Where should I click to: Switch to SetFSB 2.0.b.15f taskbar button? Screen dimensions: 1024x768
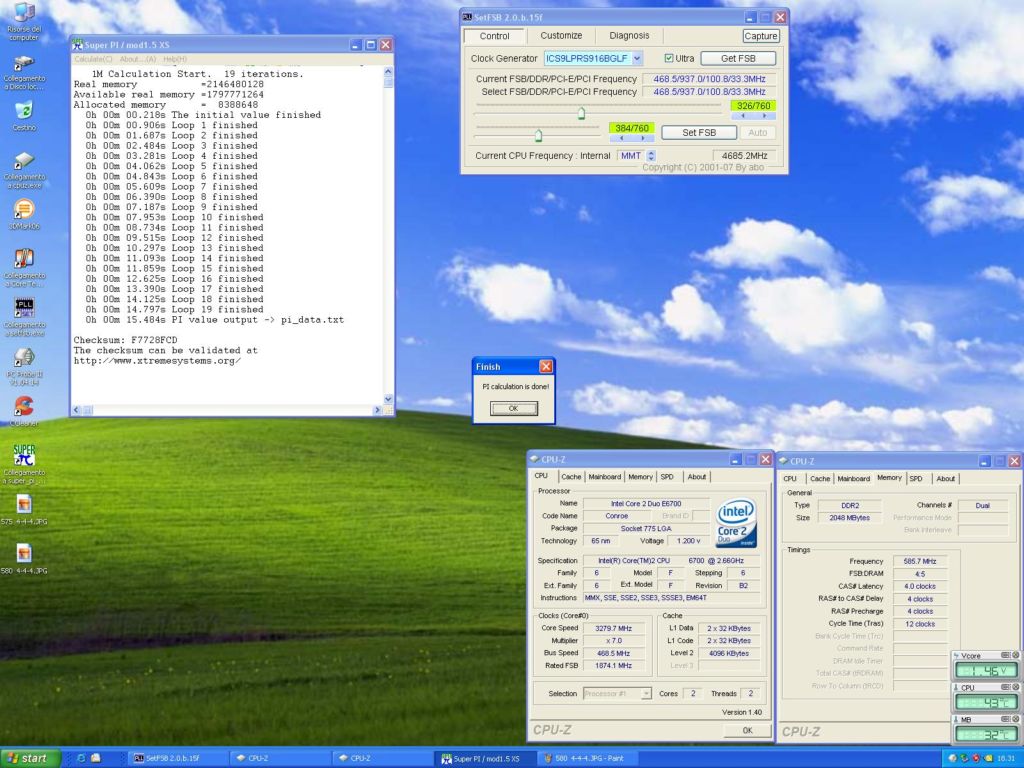[176, 758]
